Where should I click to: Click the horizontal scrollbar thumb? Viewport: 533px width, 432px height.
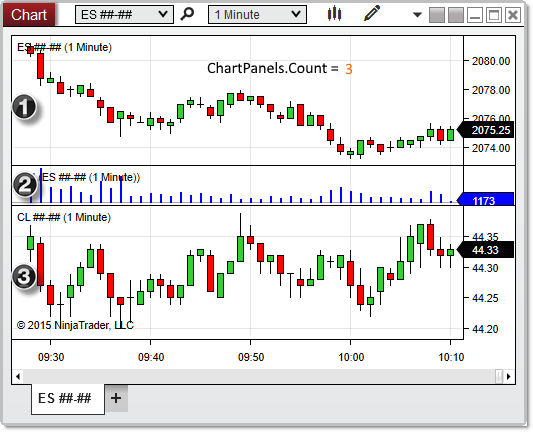pyautogui.click(x=499, y=376)
